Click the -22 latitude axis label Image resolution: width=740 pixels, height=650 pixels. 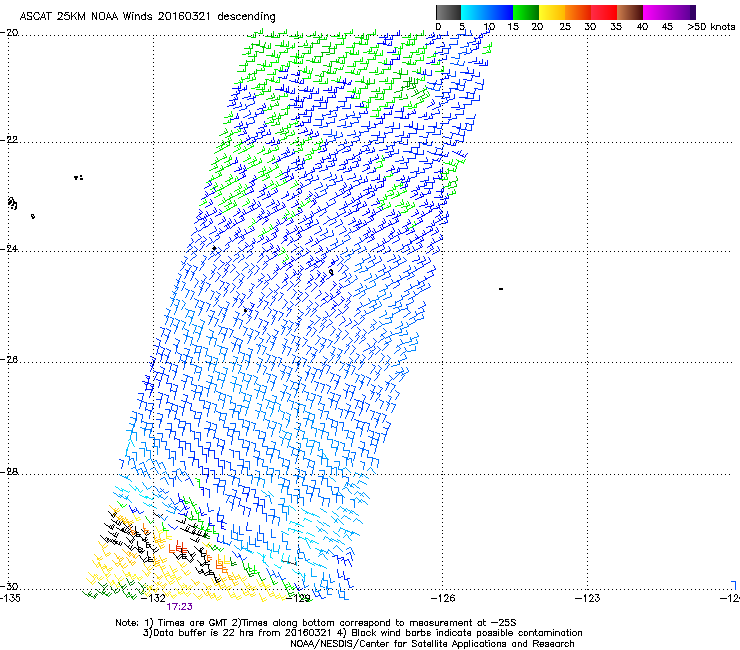coord(9,140)
